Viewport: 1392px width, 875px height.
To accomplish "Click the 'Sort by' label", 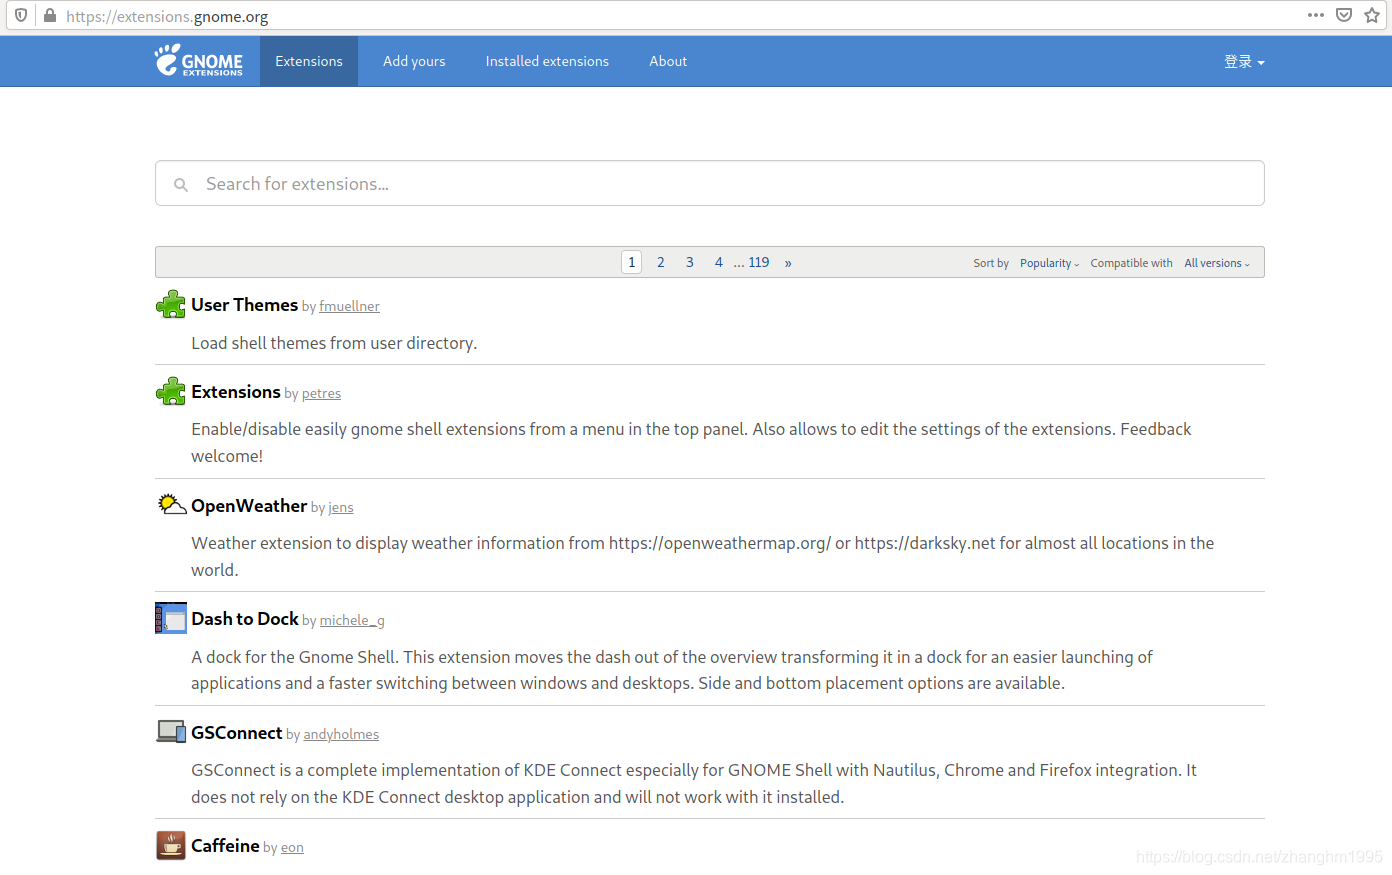I will tap(991, 263).
